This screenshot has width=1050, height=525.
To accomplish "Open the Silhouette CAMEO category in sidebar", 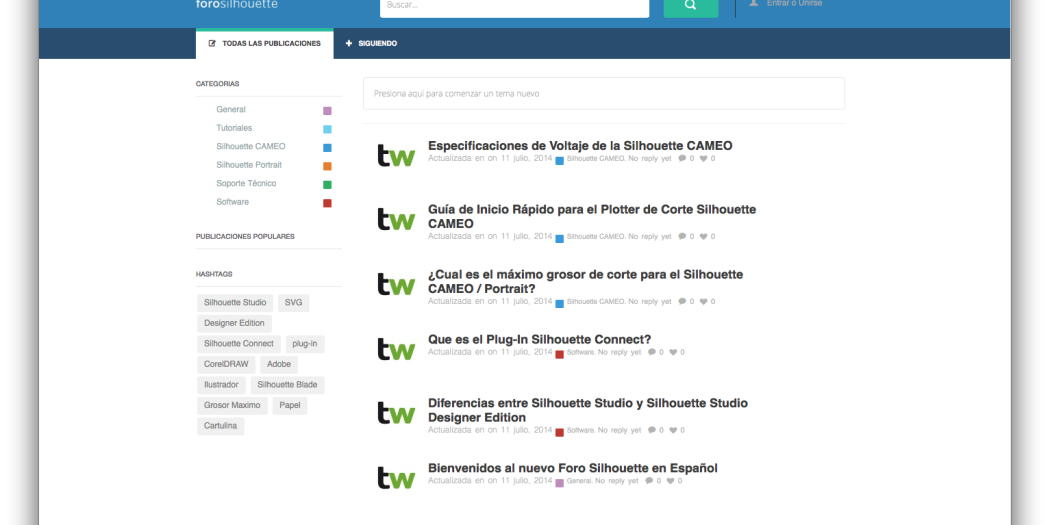I will (x=250, y=146).
